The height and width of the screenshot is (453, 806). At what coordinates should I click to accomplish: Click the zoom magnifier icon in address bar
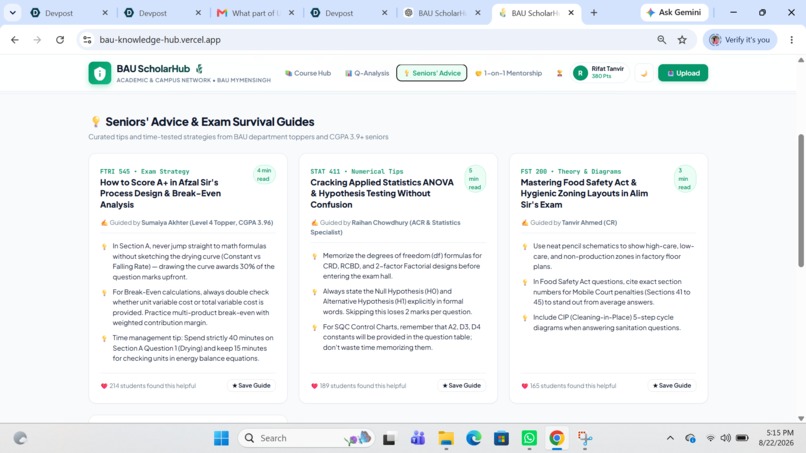(662, 40)
